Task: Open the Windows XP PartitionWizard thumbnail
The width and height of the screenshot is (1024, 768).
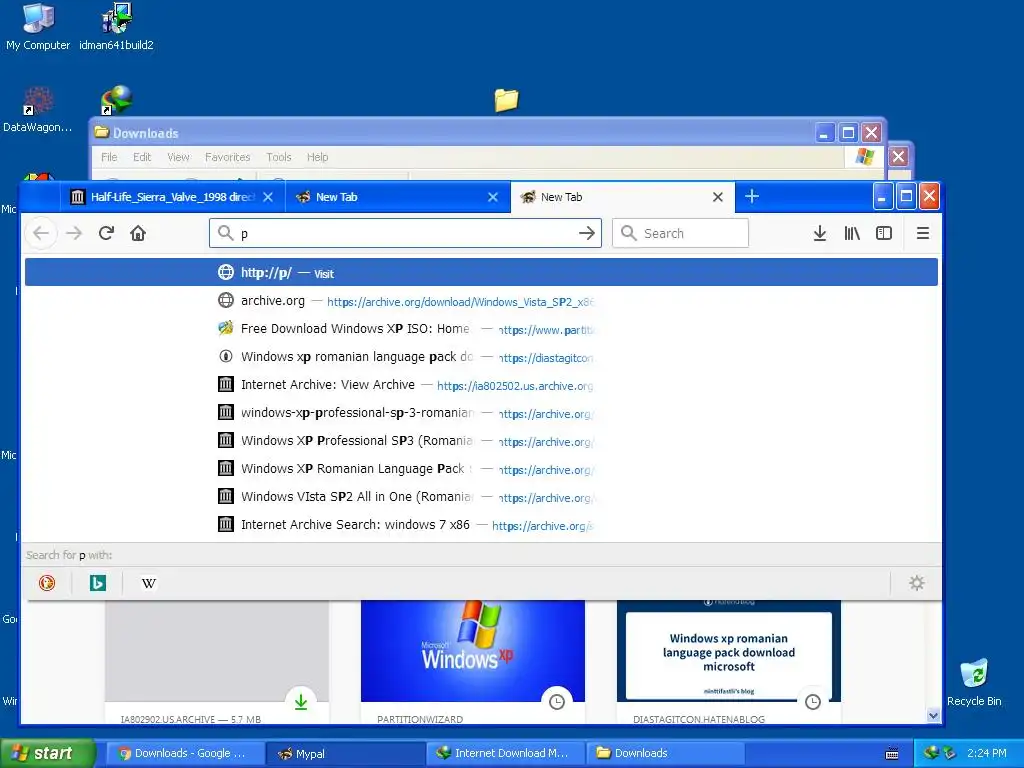Action: pos(473,650)
